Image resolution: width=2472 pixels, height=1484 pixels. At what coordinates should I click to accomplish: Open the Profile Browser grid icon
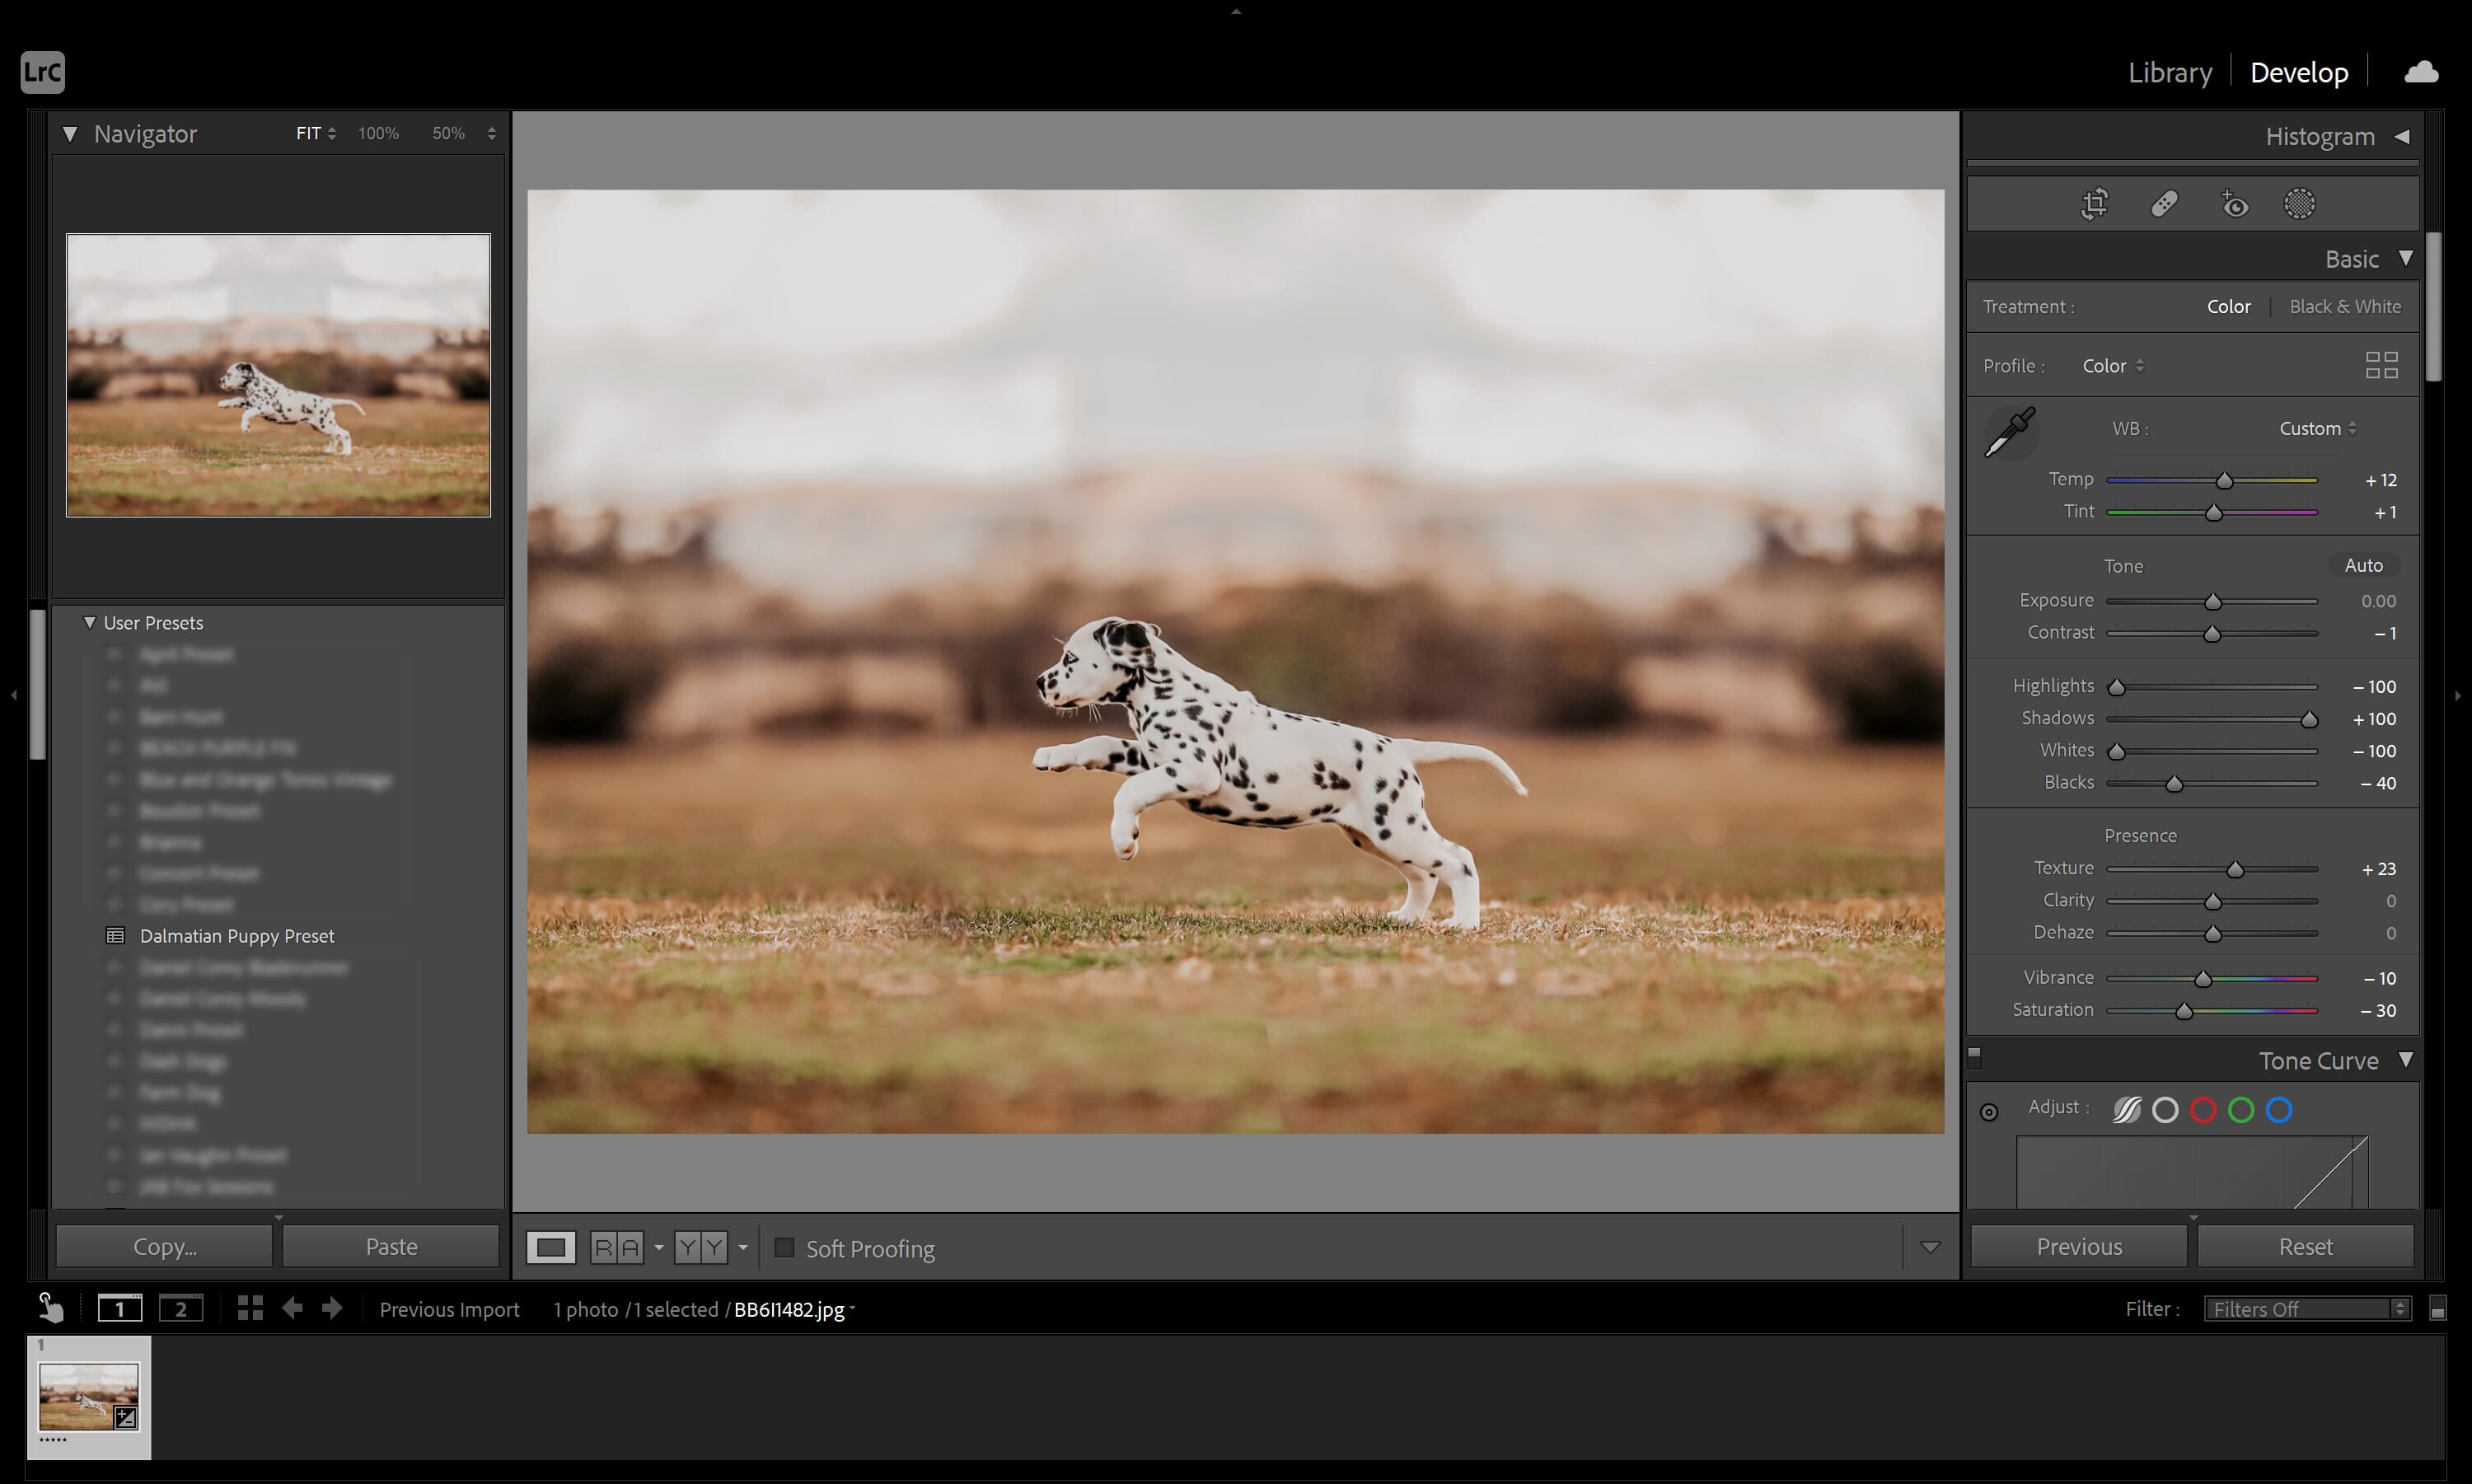(x=2382, y=365)
